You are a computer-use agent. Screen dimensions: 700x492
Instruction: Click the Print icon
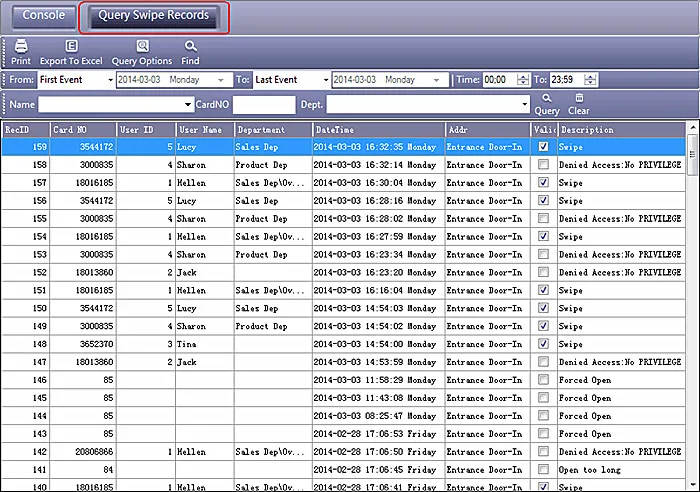tap(21, 46)
